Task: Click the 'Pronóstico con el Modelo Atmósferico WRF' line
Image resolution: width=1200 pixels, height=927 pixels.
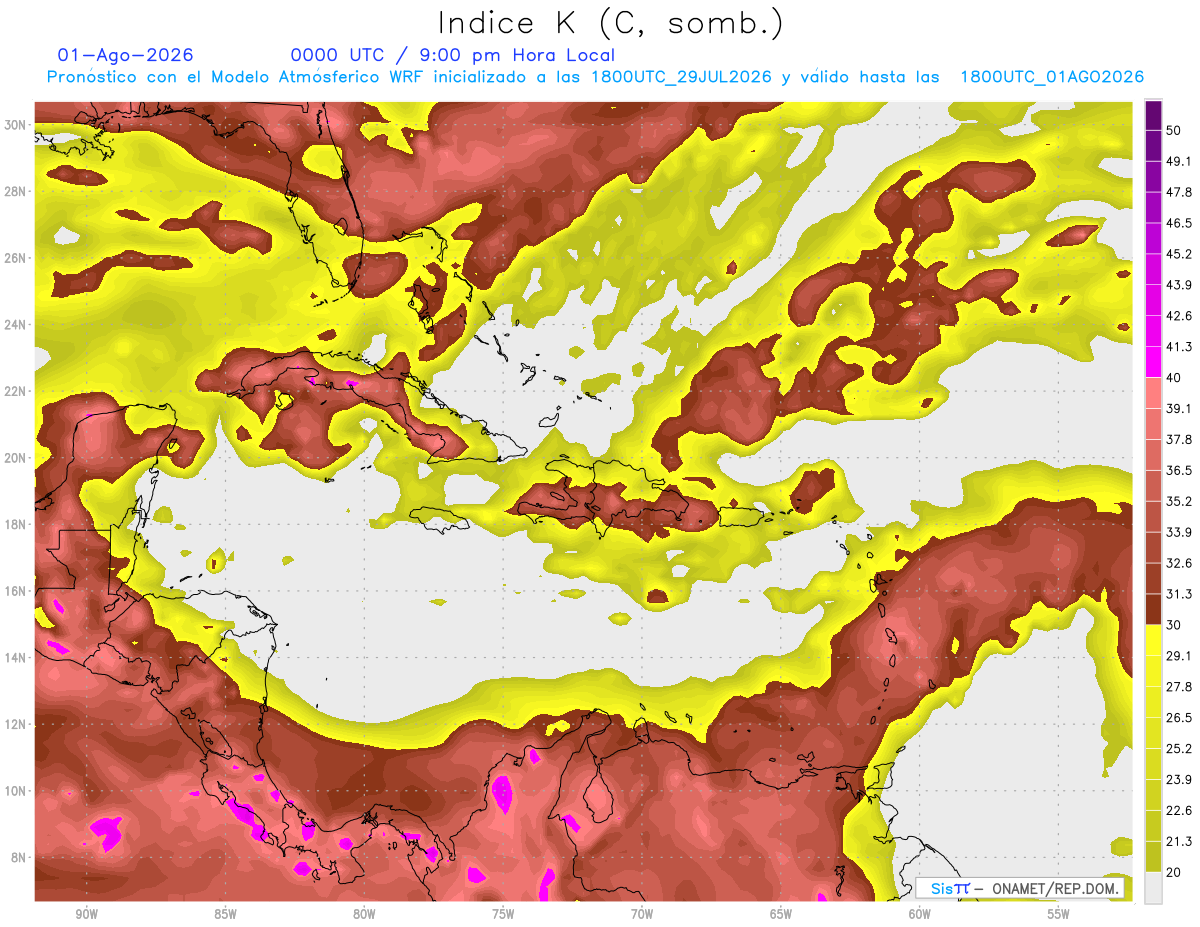Action: point(595,77)
